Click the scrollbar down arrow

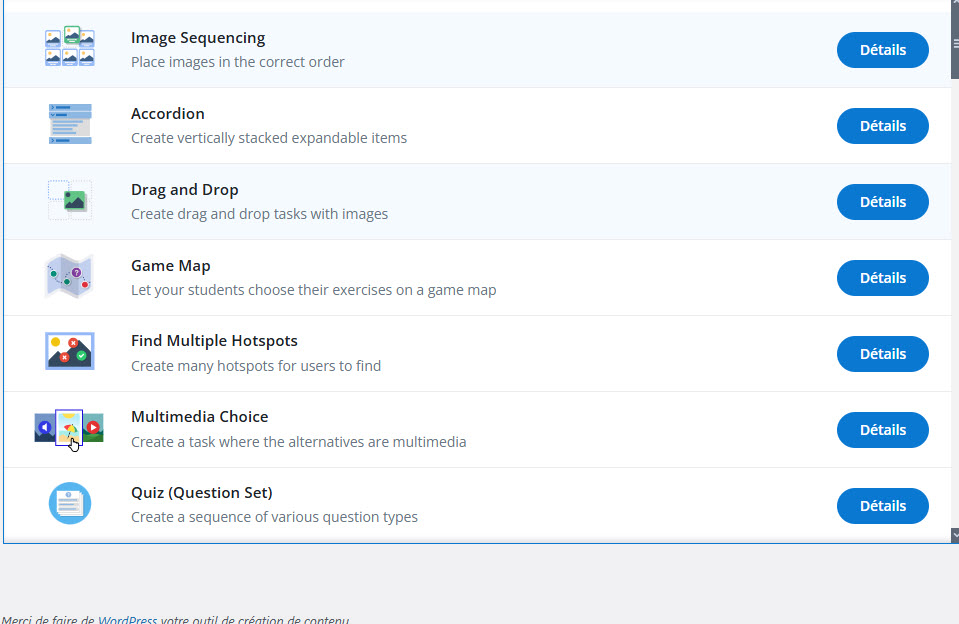[954, 535]
